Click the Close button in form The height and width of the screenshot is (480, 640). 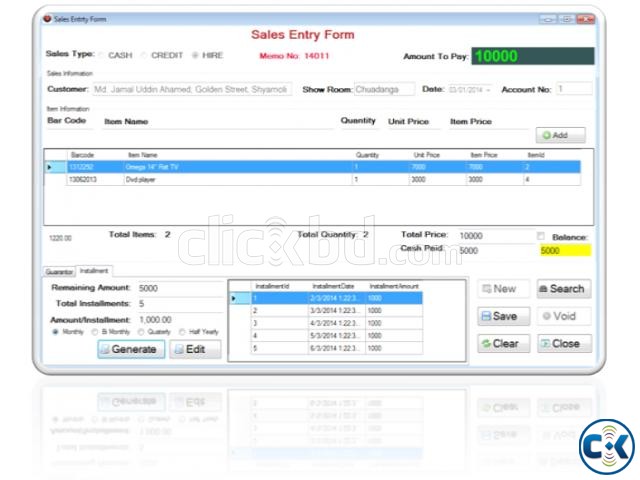click(x=562, y=343)
